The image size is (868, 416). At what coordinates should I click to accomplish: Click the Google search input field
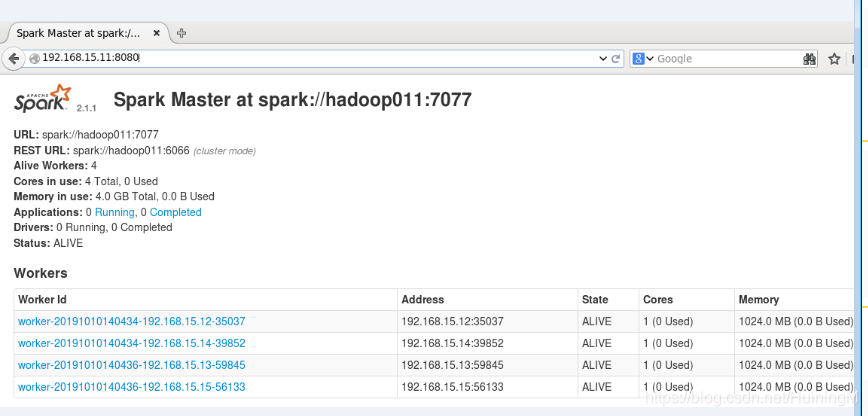(728, 59)
